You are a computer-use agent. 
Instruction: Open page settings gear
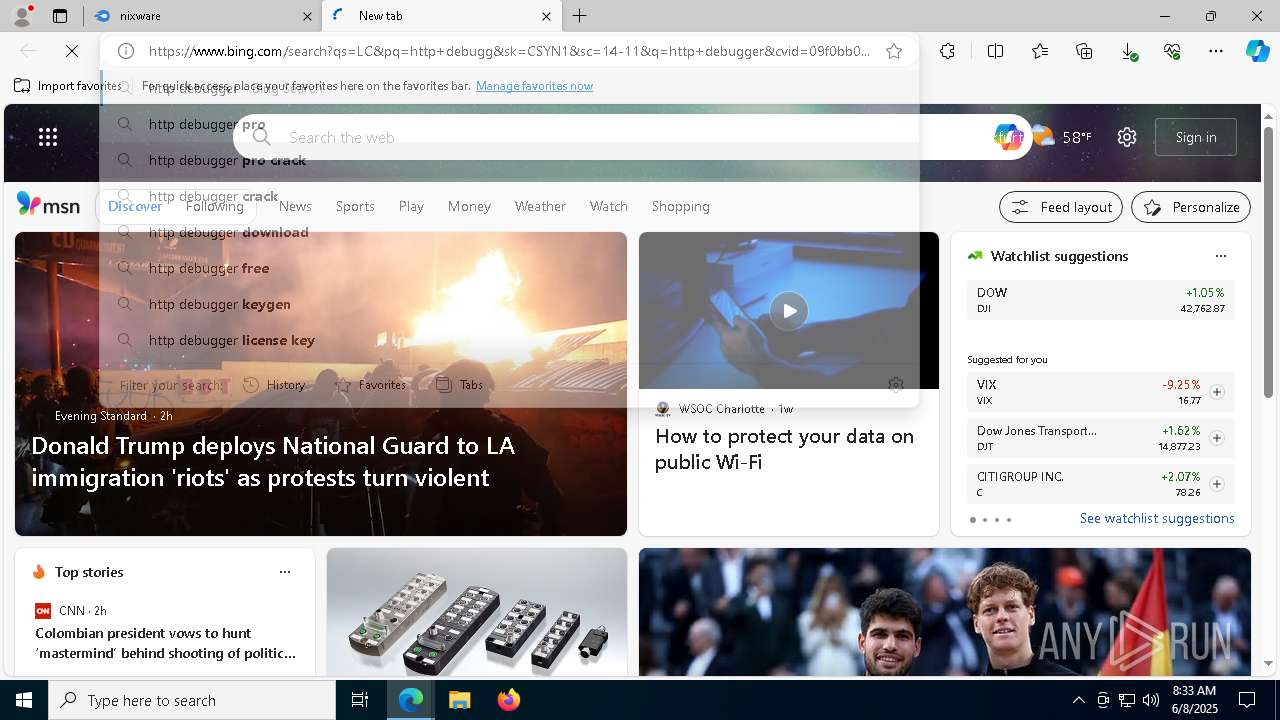coord(1127,137)
